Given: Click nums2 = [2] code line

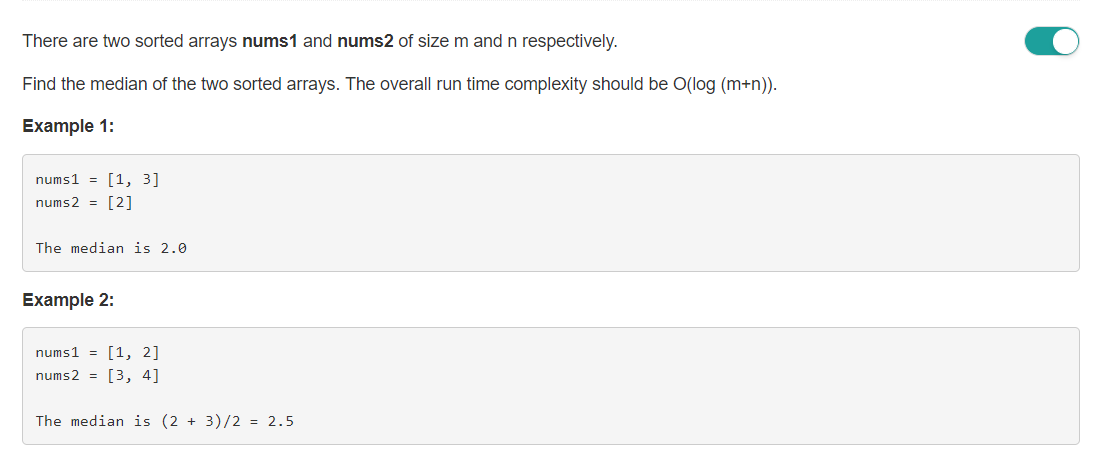Looking at the screenshot, I should 84,203.
